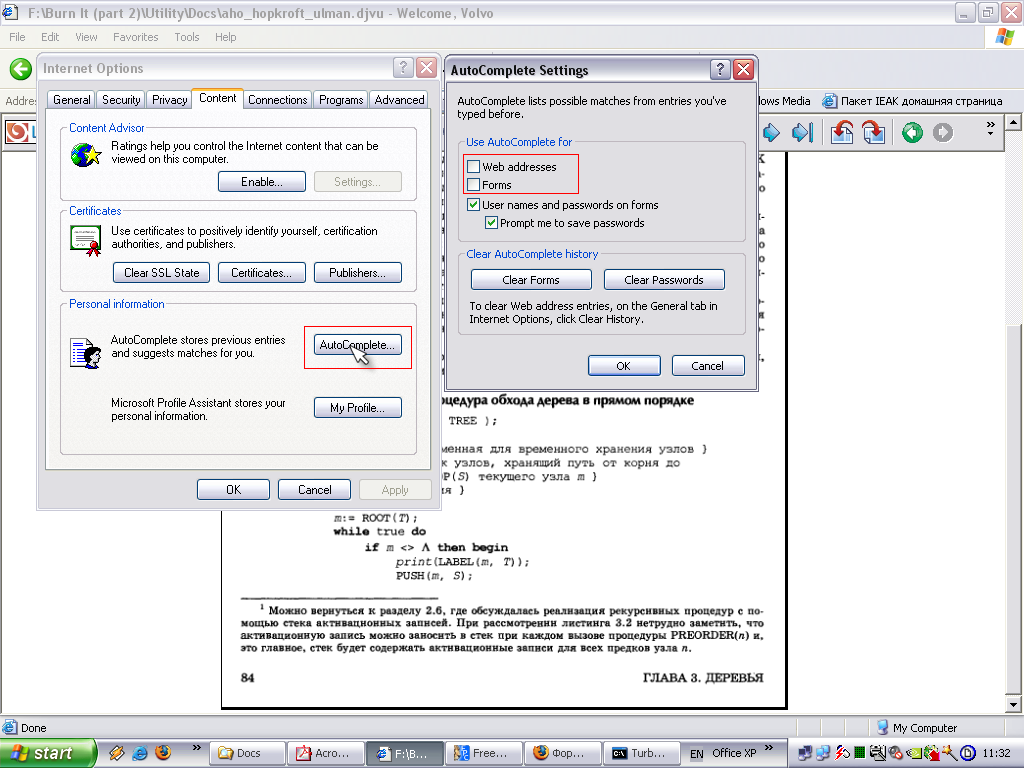Toggle Prompt me to save passwords
1024x768 pixels.
pyautogui.click(x=491, y=223)
